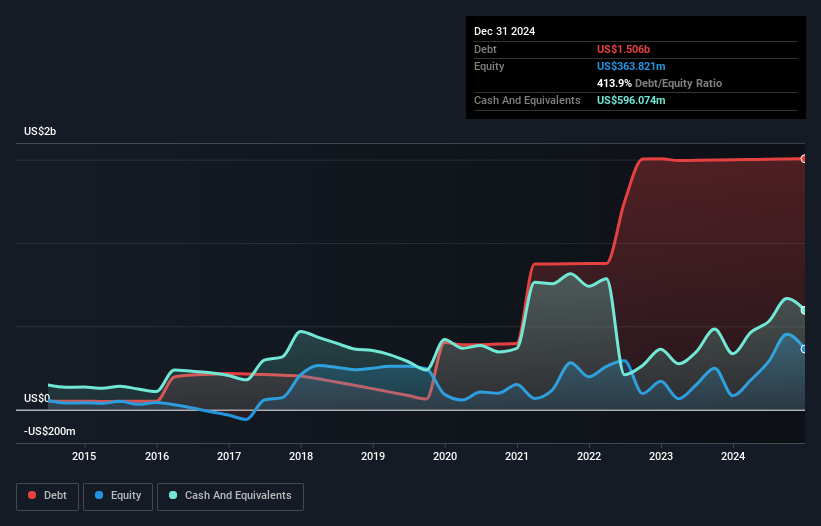The height and width of the screenshot is (526, 821).
Task: Select the Debt endpoint marker on chart
Action: pos(804,159)
